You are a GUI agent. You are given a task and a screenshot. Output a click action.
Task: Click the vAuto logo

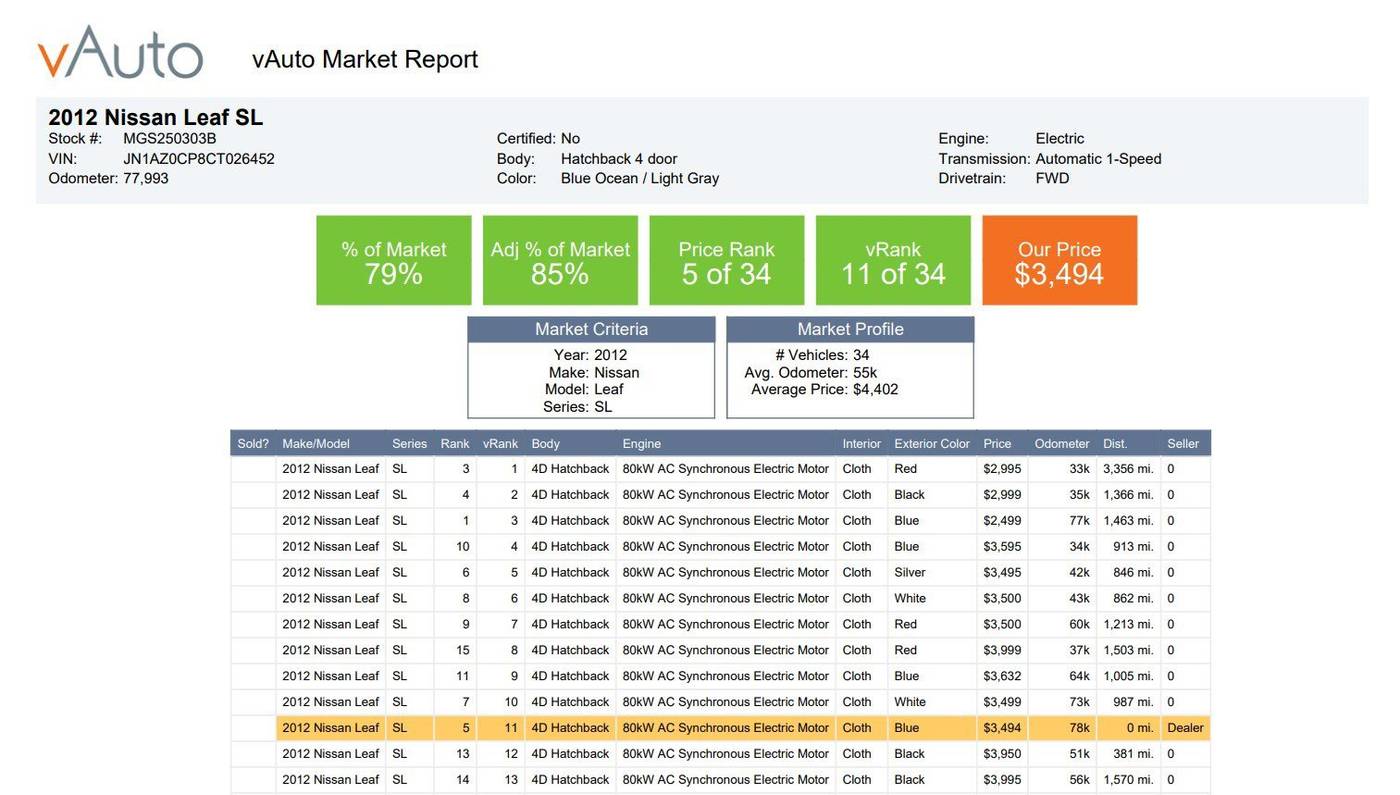(x=120, y=53)
